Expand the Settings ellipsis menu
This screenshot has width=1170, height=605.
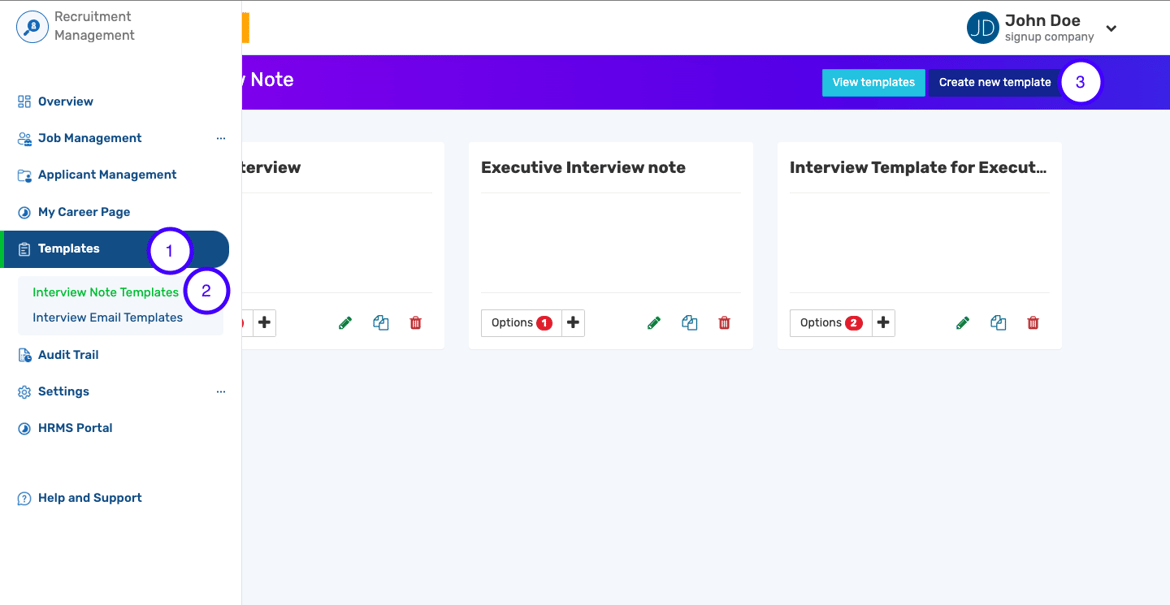[x=220, y=392]
